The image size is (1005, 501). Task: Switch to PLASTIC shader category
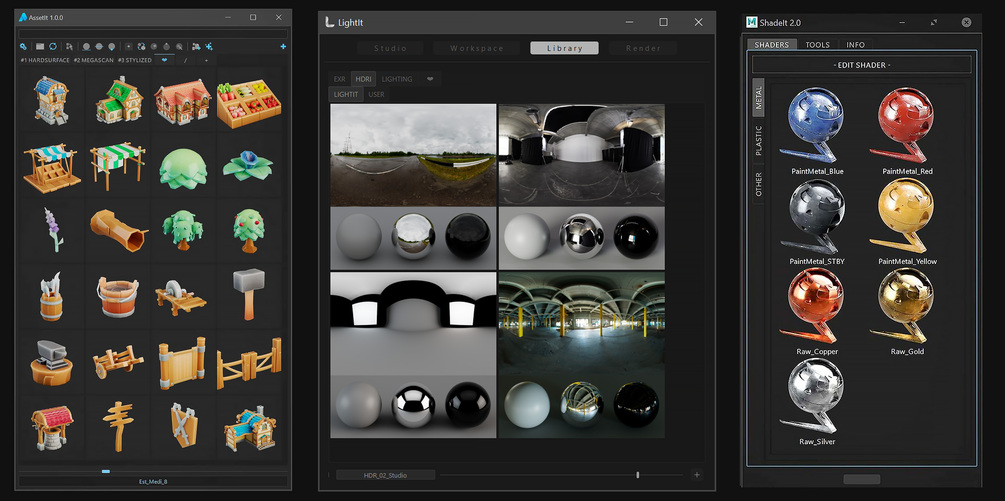coord(758,140)
